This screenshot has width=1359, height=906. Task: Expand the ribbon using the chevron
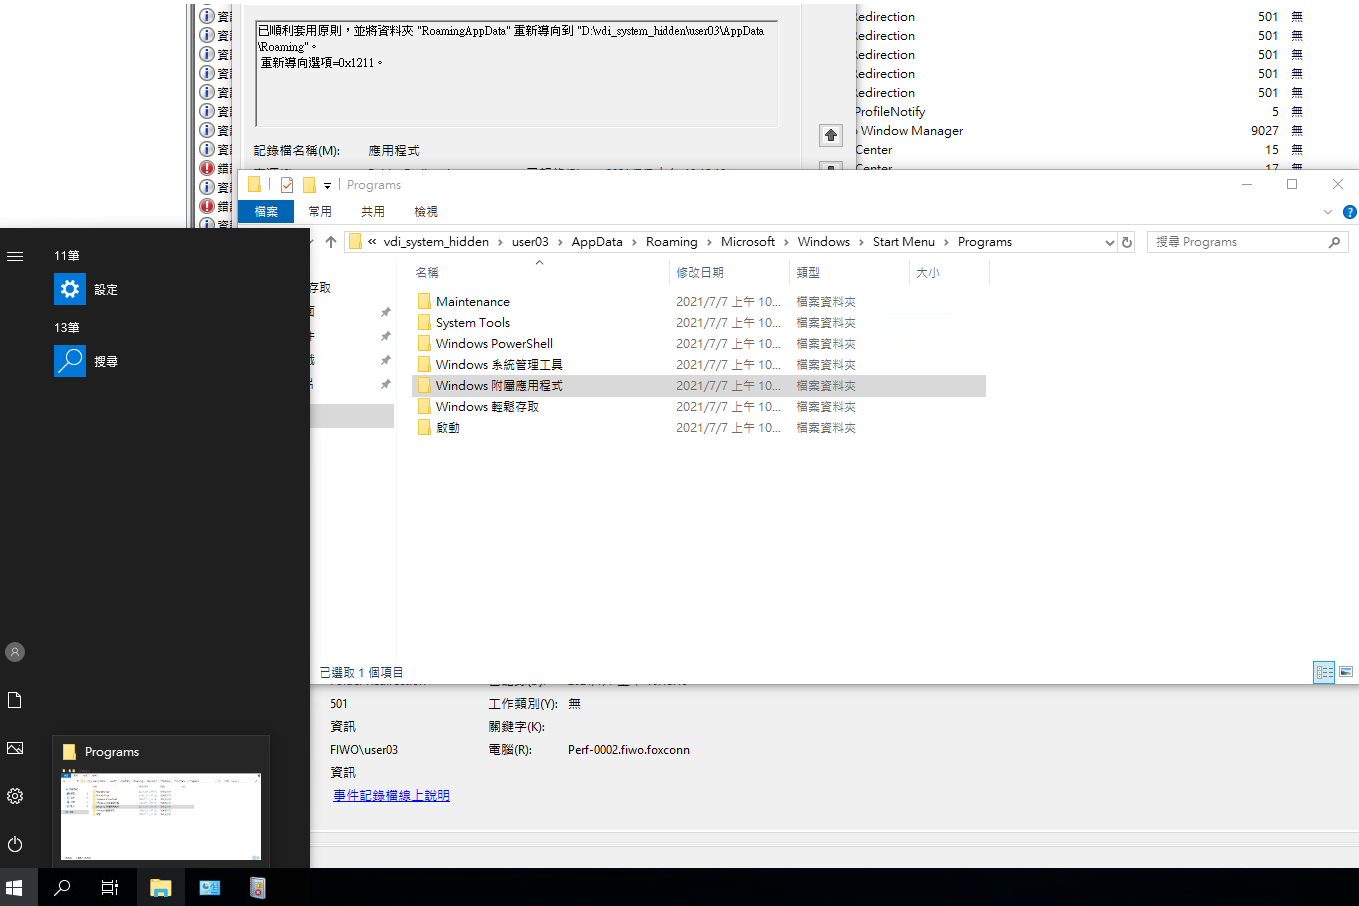point(1328,212)
